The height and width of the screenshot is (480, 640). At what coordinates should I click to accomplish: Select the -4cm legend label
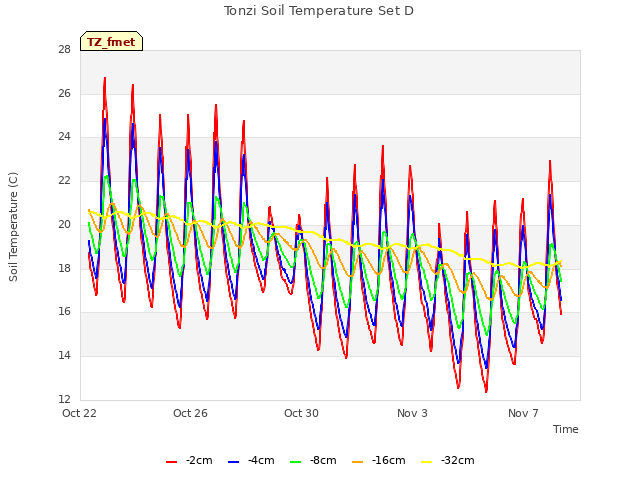pyautogui.click(x=261, y=461)
